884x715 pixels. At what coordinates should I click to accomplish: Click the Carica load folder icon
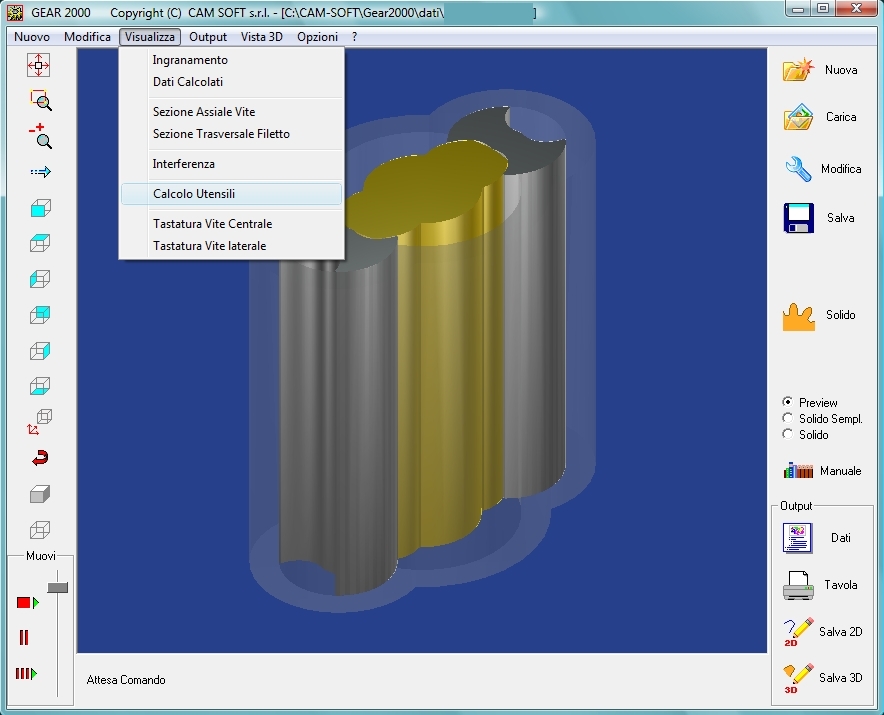click(x=798, y=117)
